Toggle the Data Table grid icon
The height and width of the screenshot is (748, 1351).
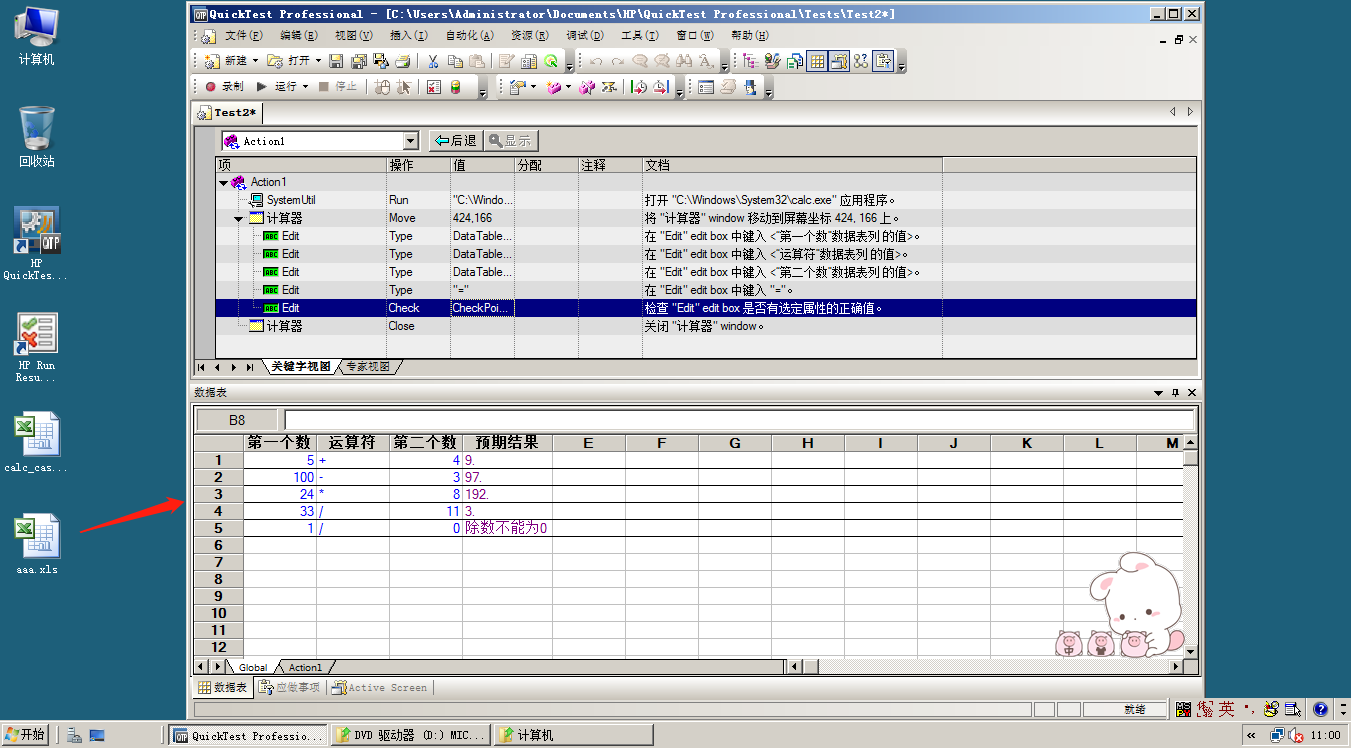817,61
